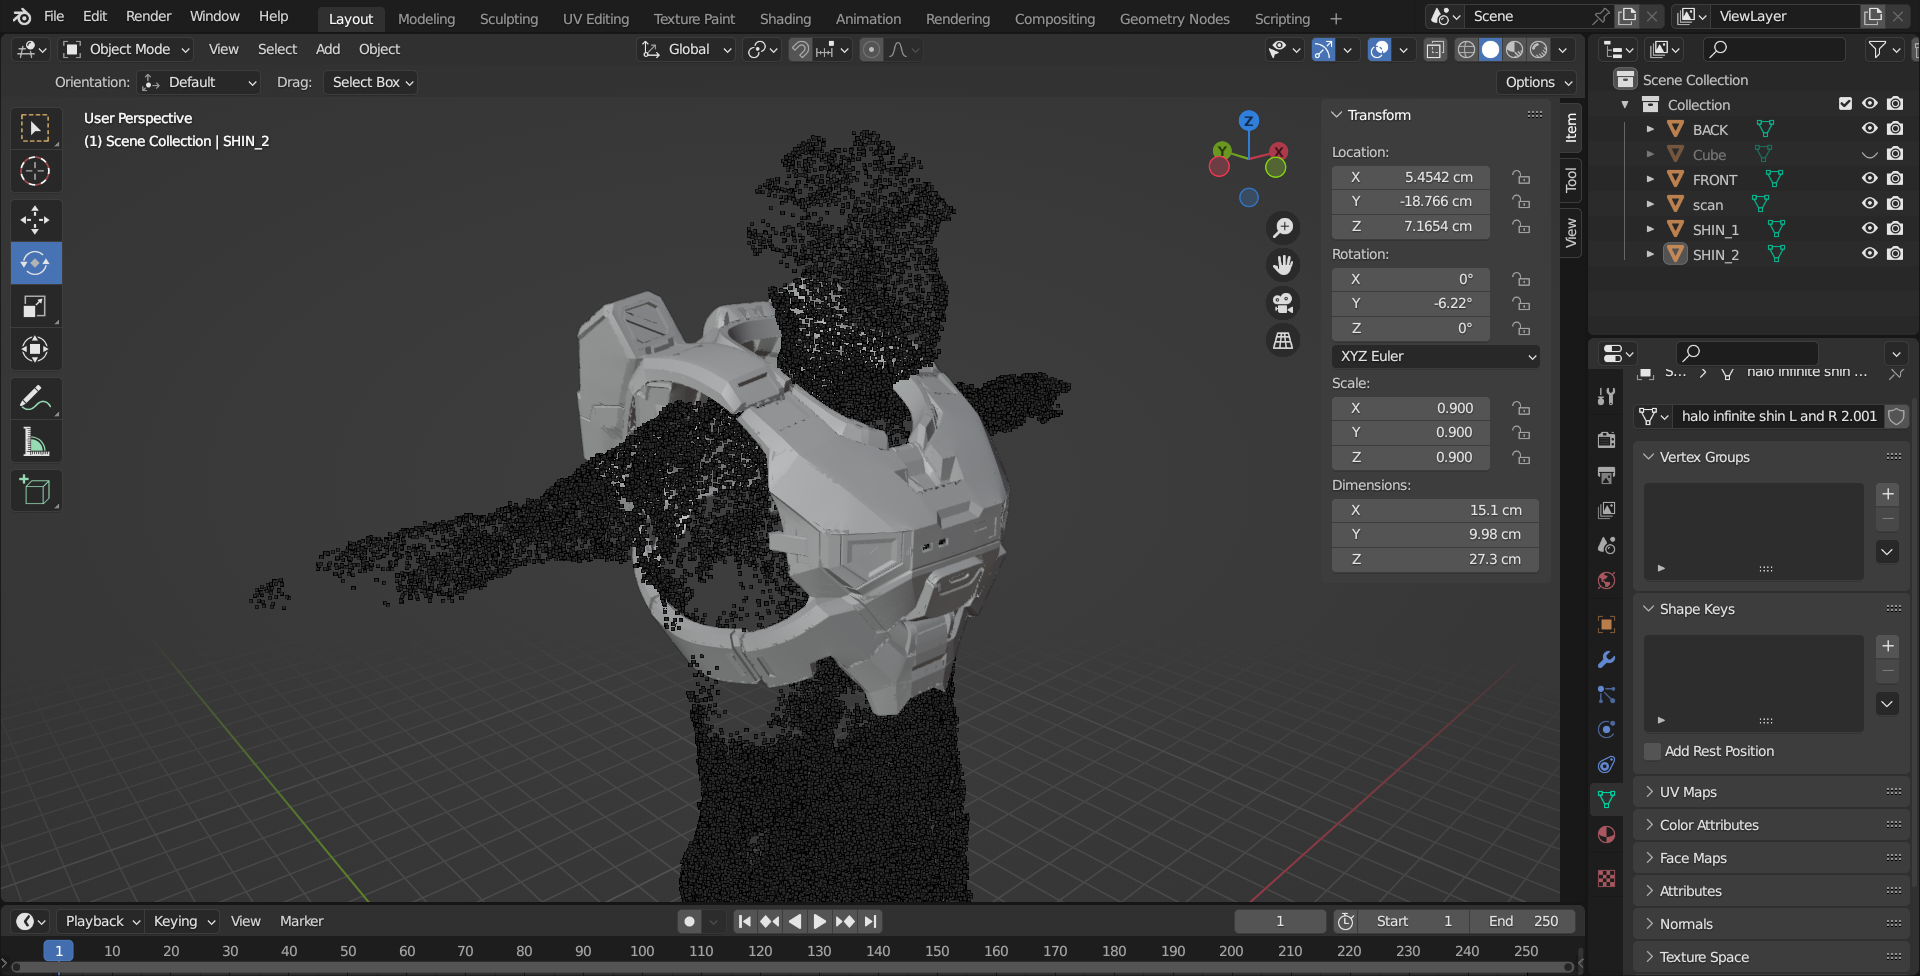Hide the BACK object in the viewport

(x=1869, y=129)
